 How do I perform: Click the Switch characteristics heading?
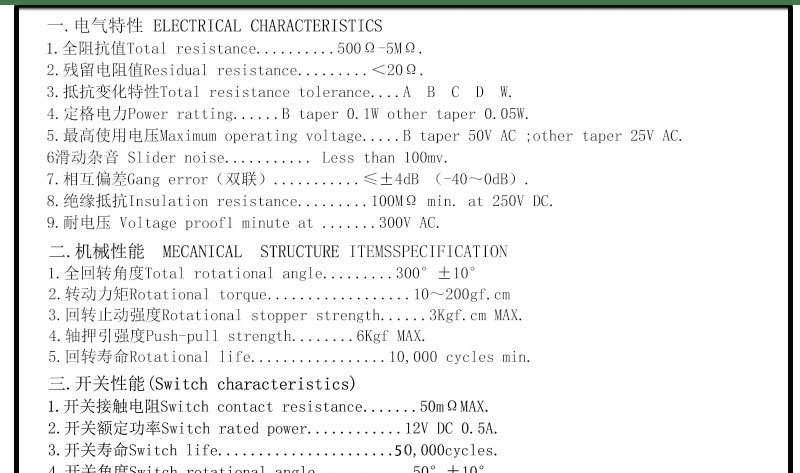point(203,384)
